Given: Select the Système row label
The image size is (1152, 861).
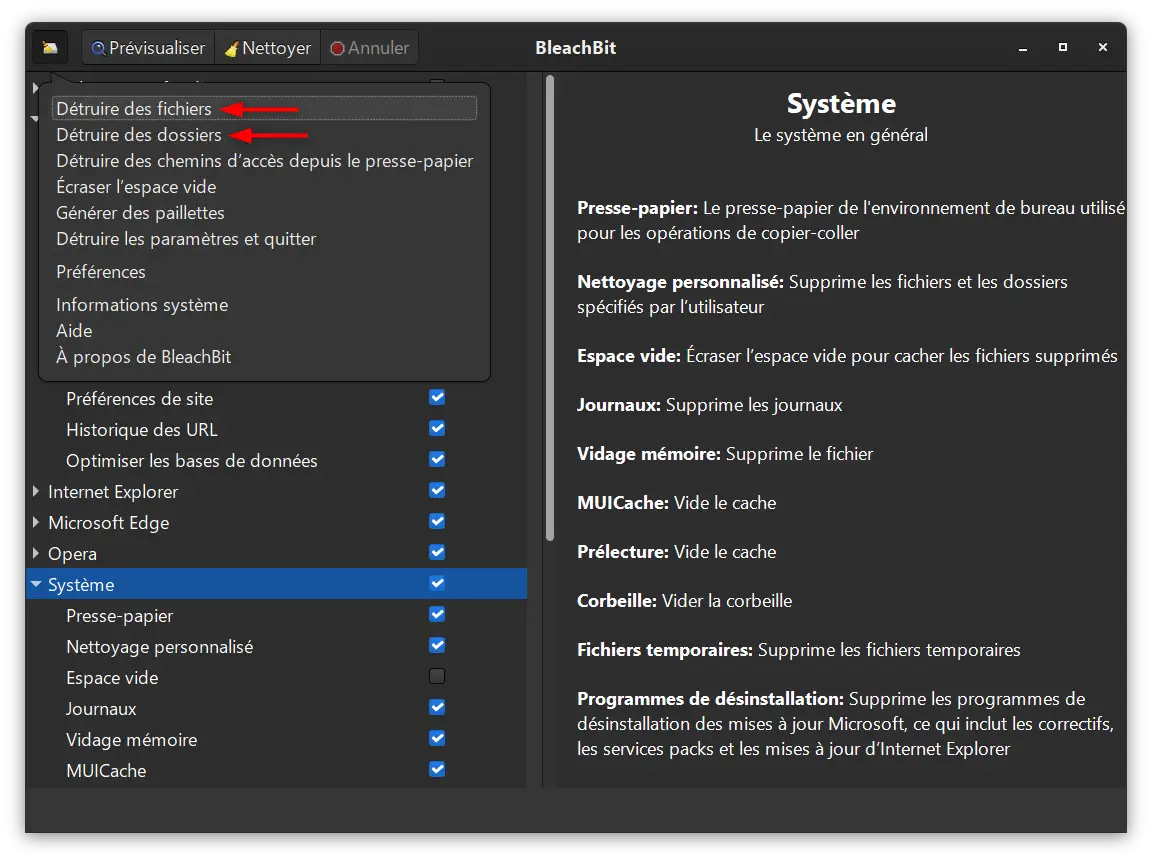Looking at the screenshot, I should point(81,585).
